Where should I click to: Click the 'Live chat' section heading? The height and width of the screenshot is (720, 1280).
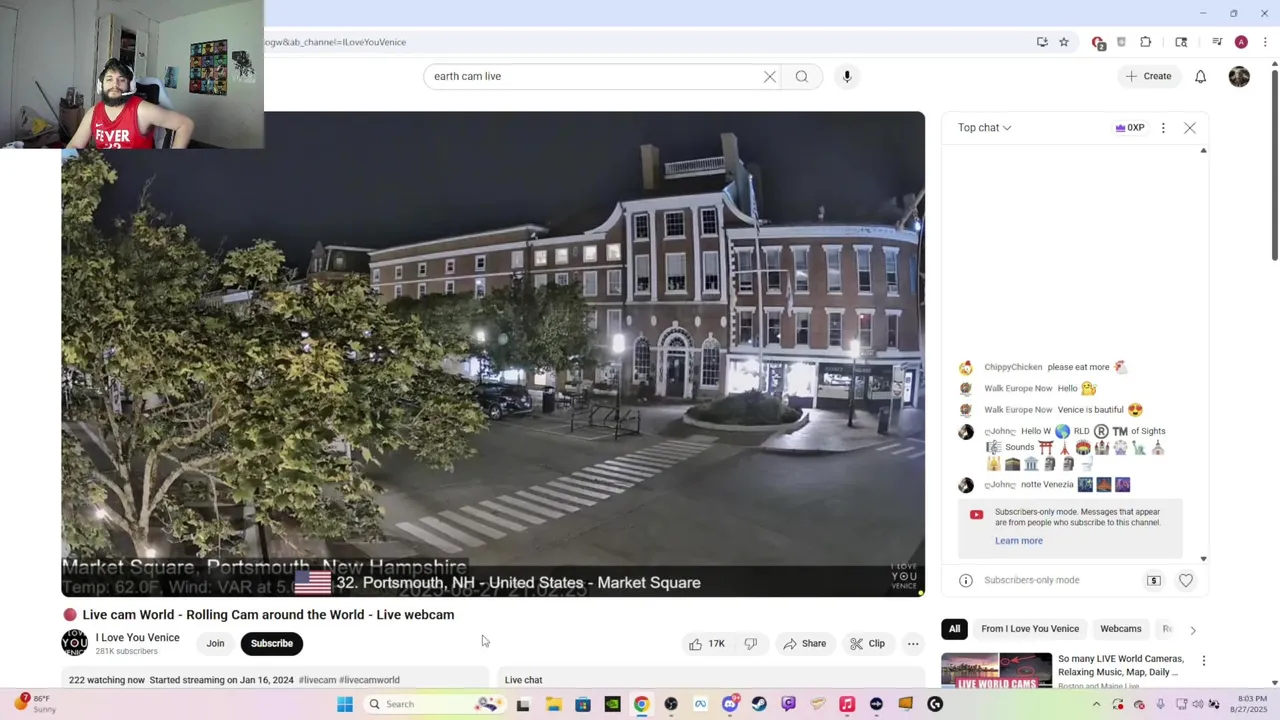(x=524, y=680)
